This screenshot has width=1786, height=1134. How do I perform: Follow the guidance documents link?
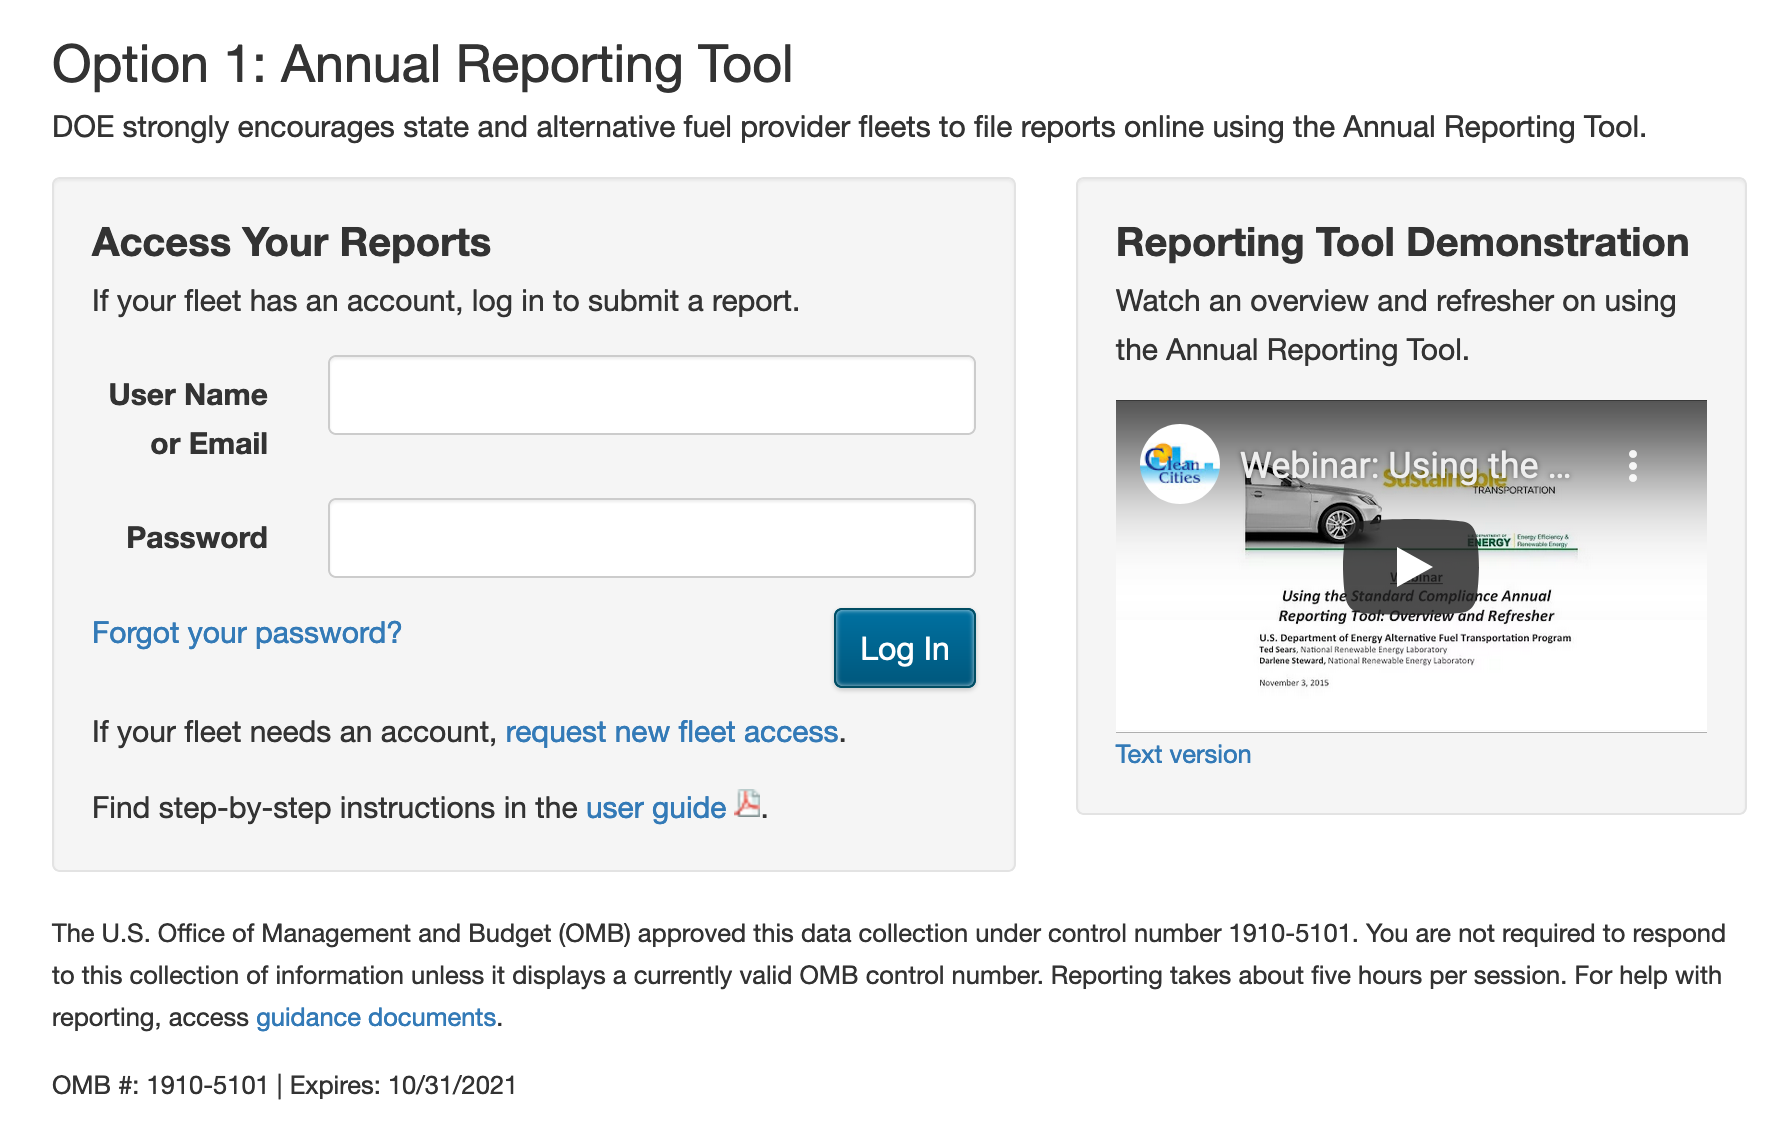pyautogui.click(x=376, y=1017)
